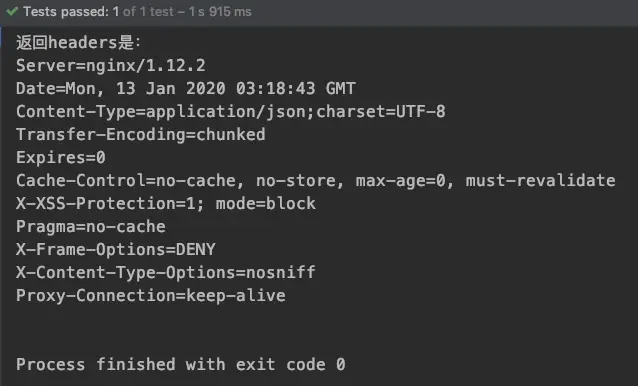Image resolution: width=638 pixels, height=386 pixels.
Task: Click the '1 s 915 ms' test duration
Action: (x=220, y=11)
